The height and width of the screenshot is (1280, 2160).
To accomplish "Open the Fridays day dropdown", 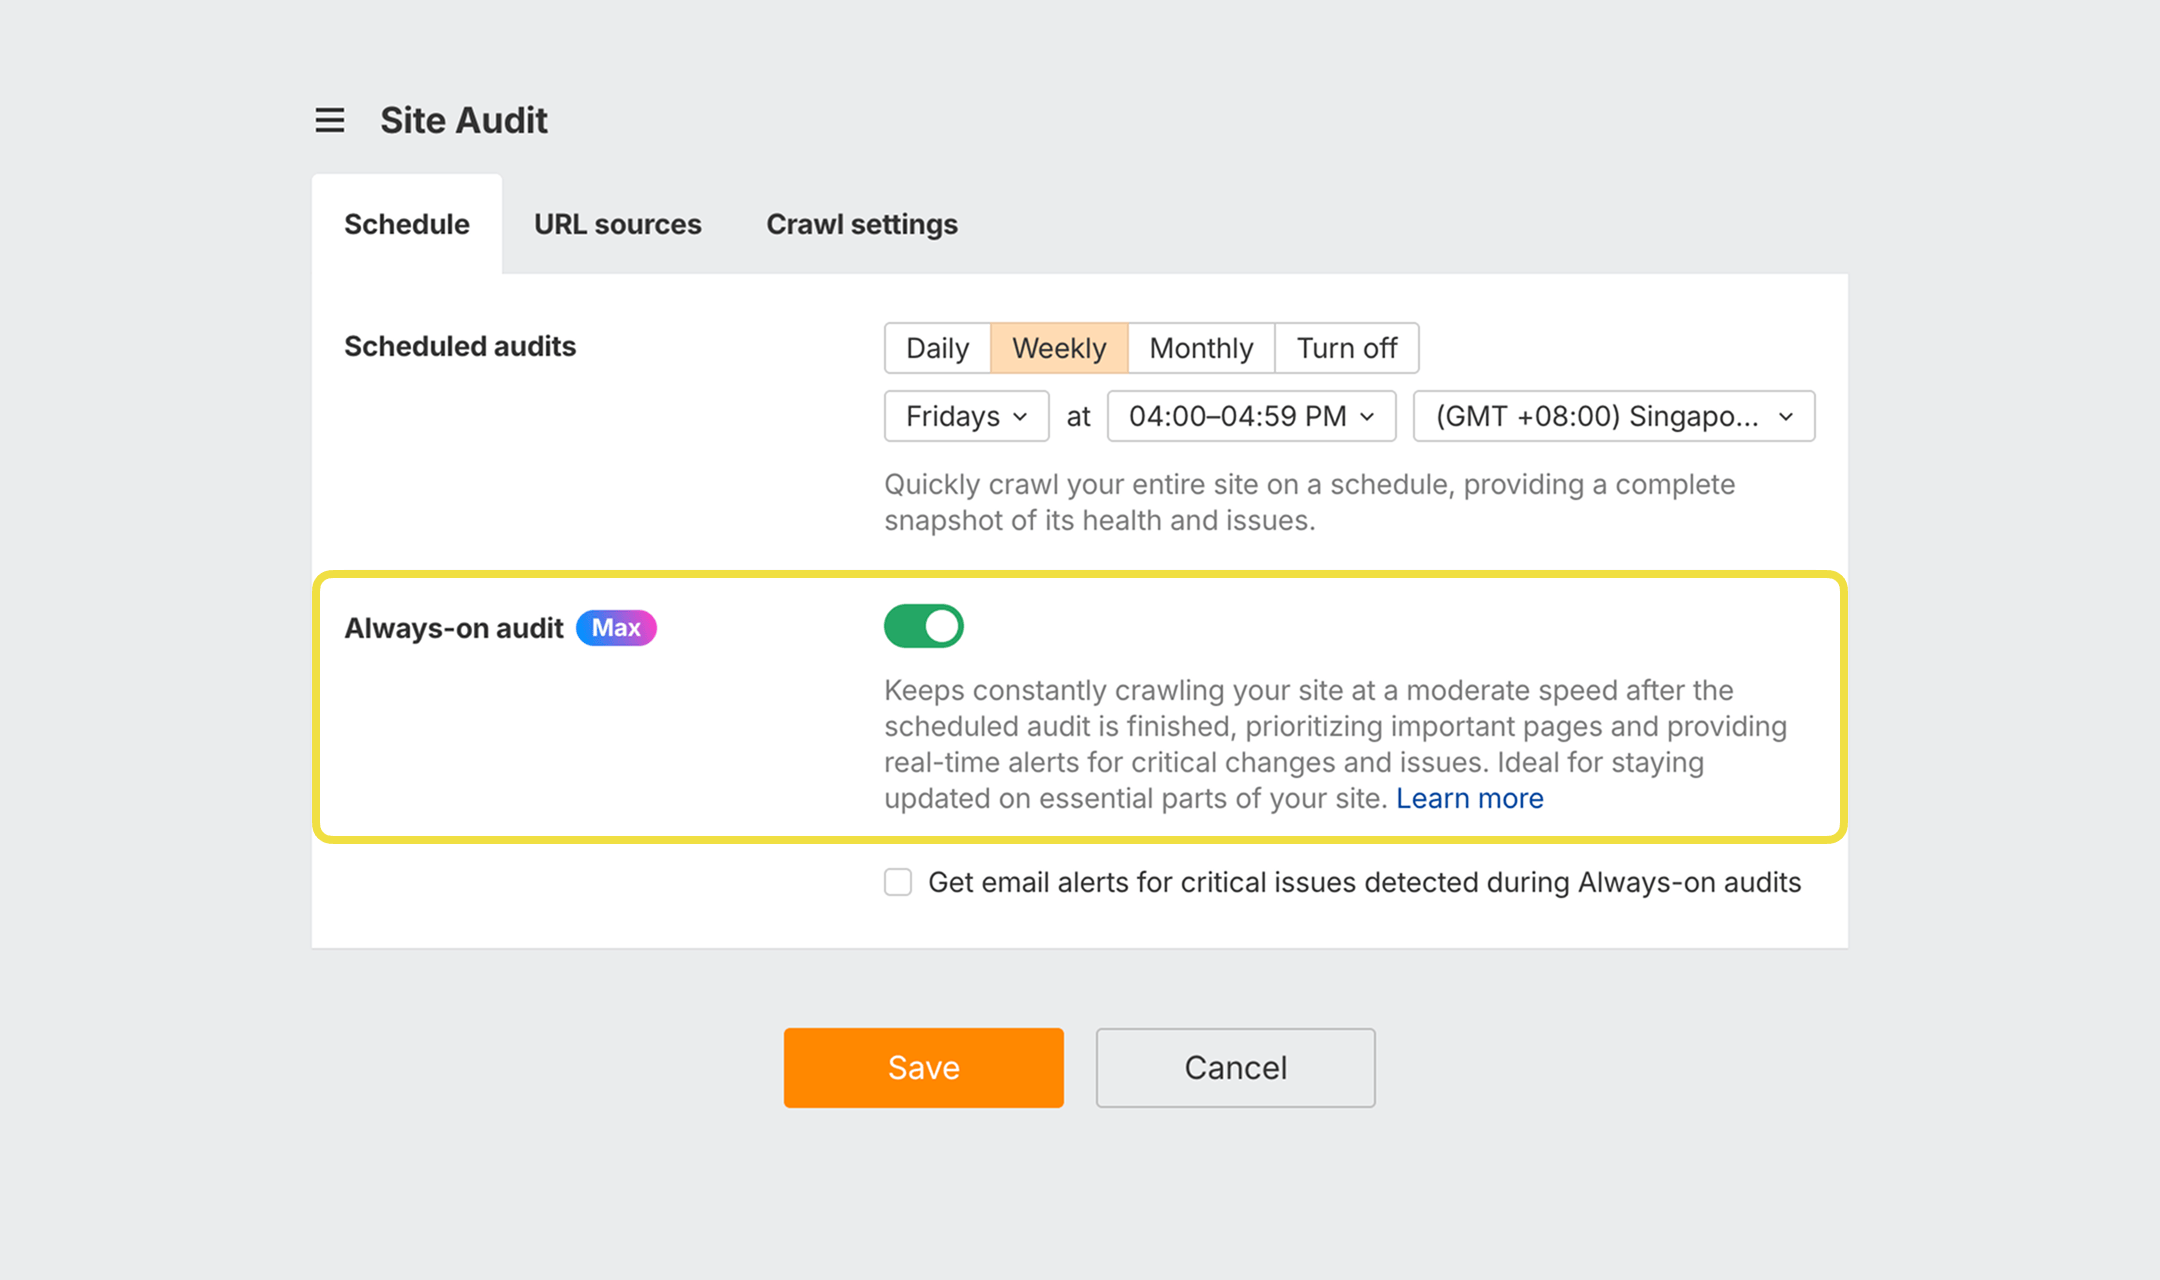I will pos(965,416).
